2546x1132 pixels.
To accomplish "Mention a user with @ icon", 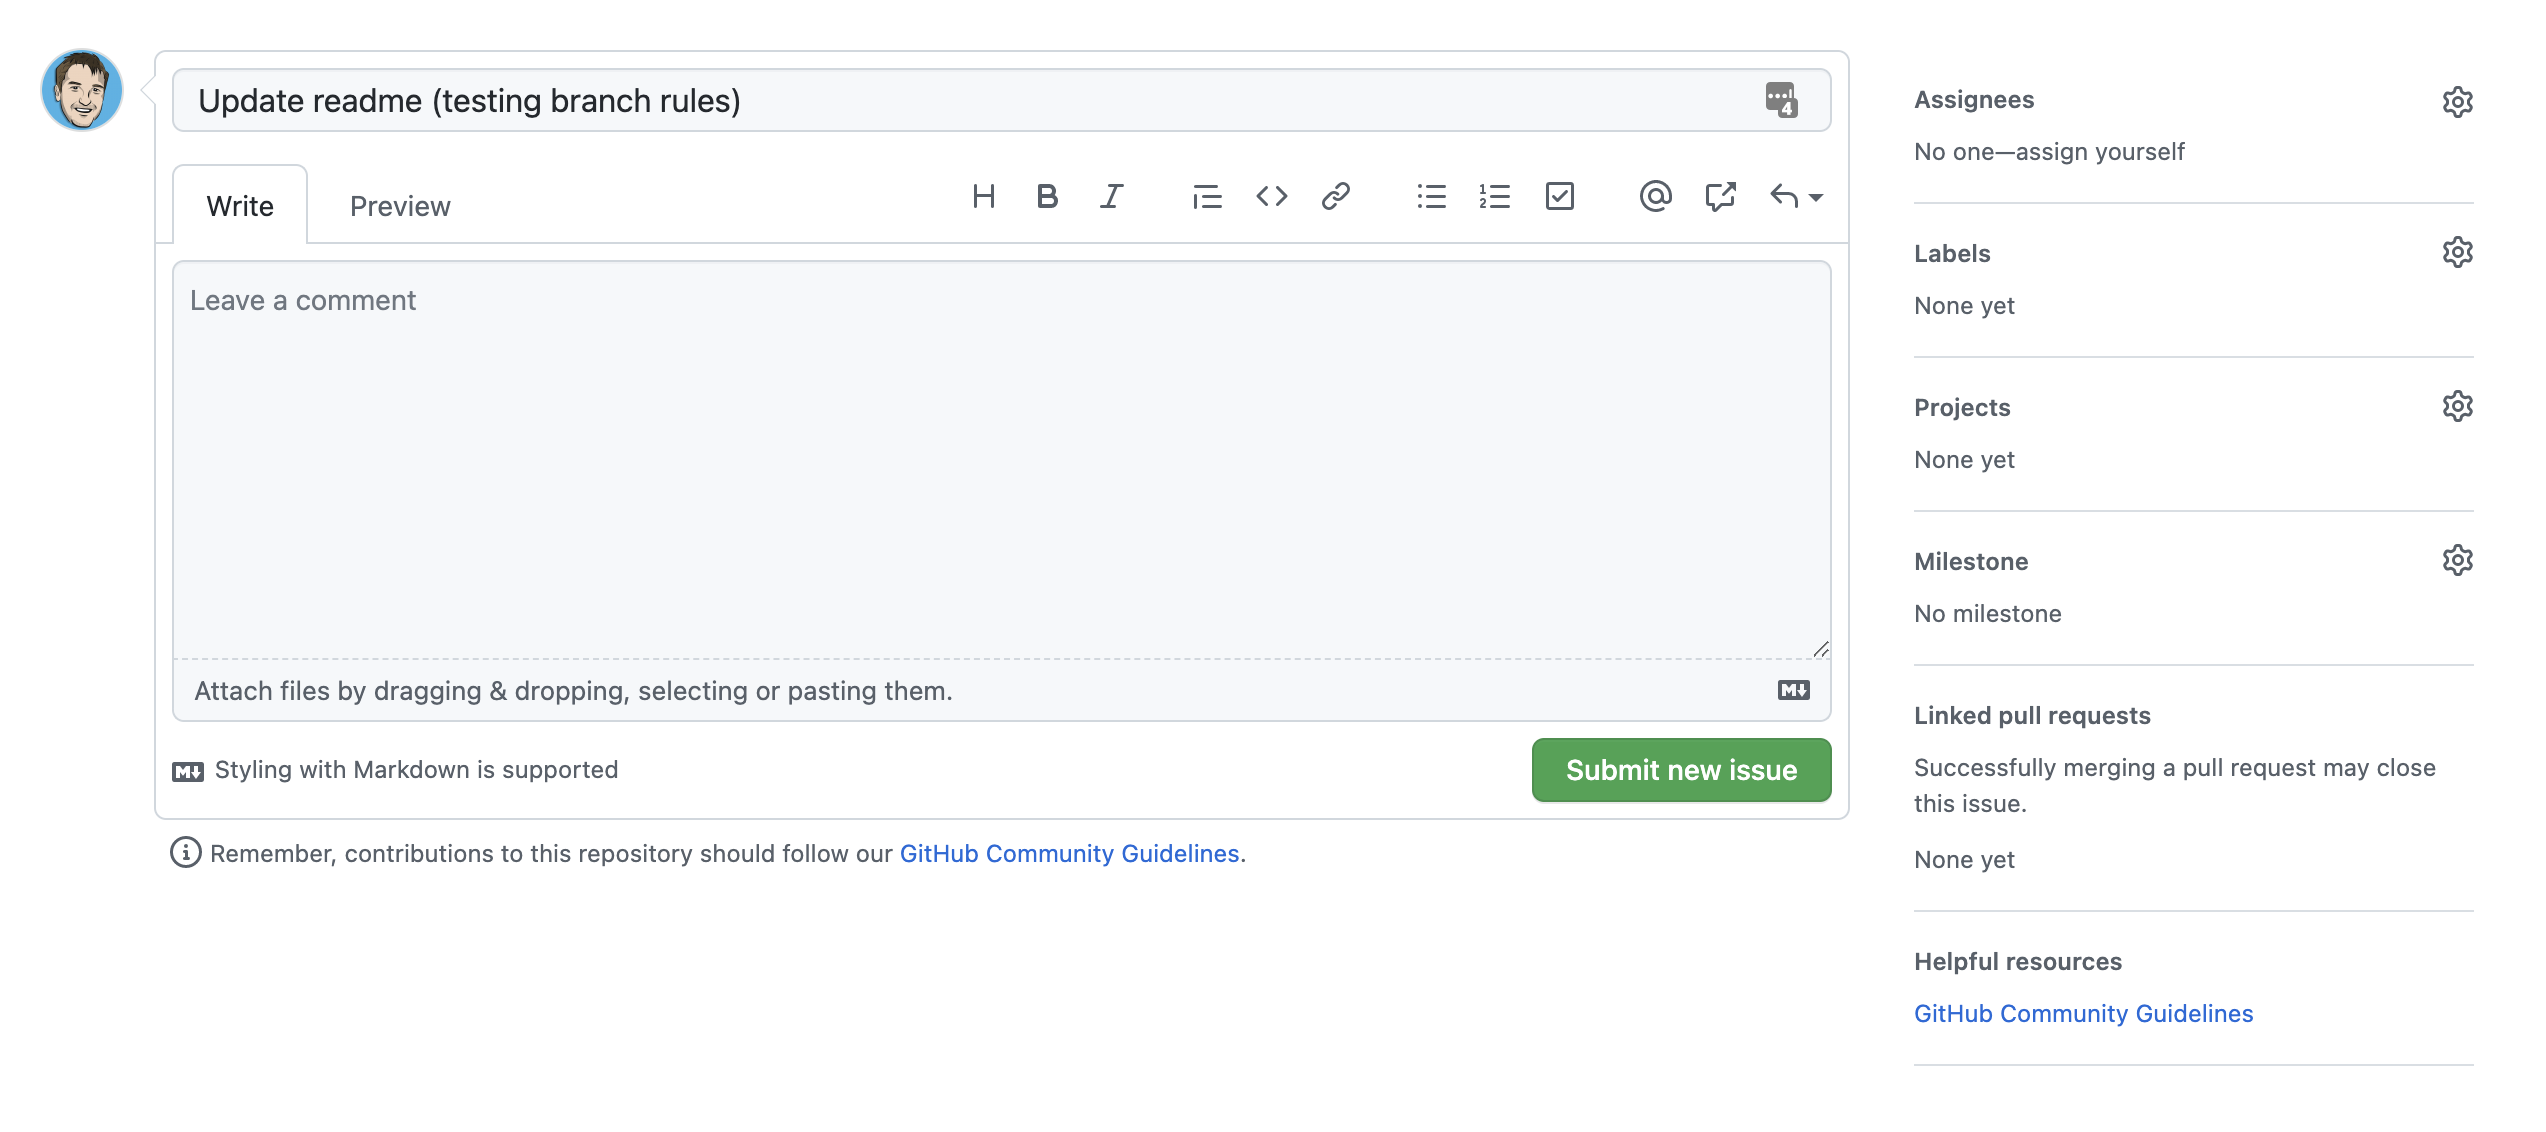I will 1655,197.
